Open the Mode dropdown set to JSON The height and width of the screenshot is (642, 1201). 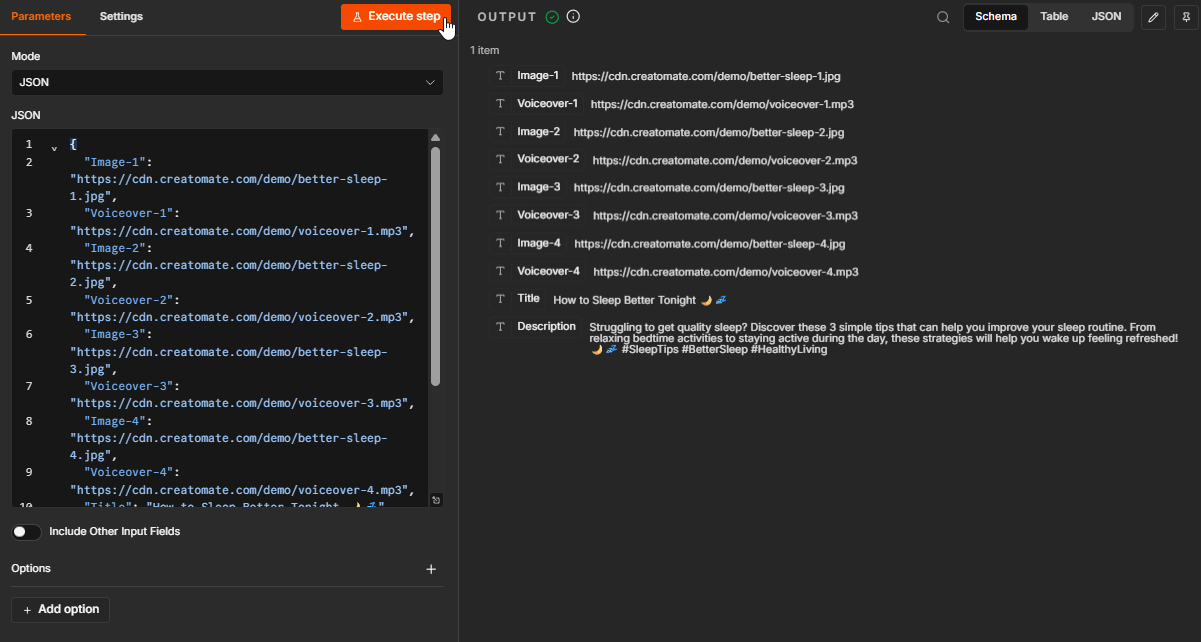click(x=227, y=82)
